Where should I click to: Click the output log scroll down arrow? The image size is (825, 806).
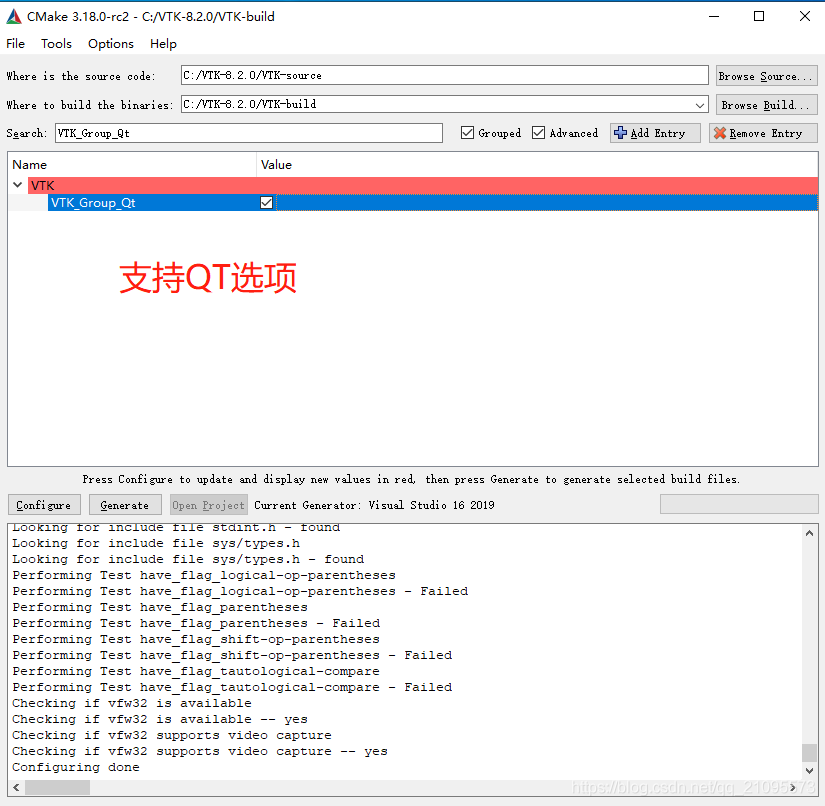[809, 771]
